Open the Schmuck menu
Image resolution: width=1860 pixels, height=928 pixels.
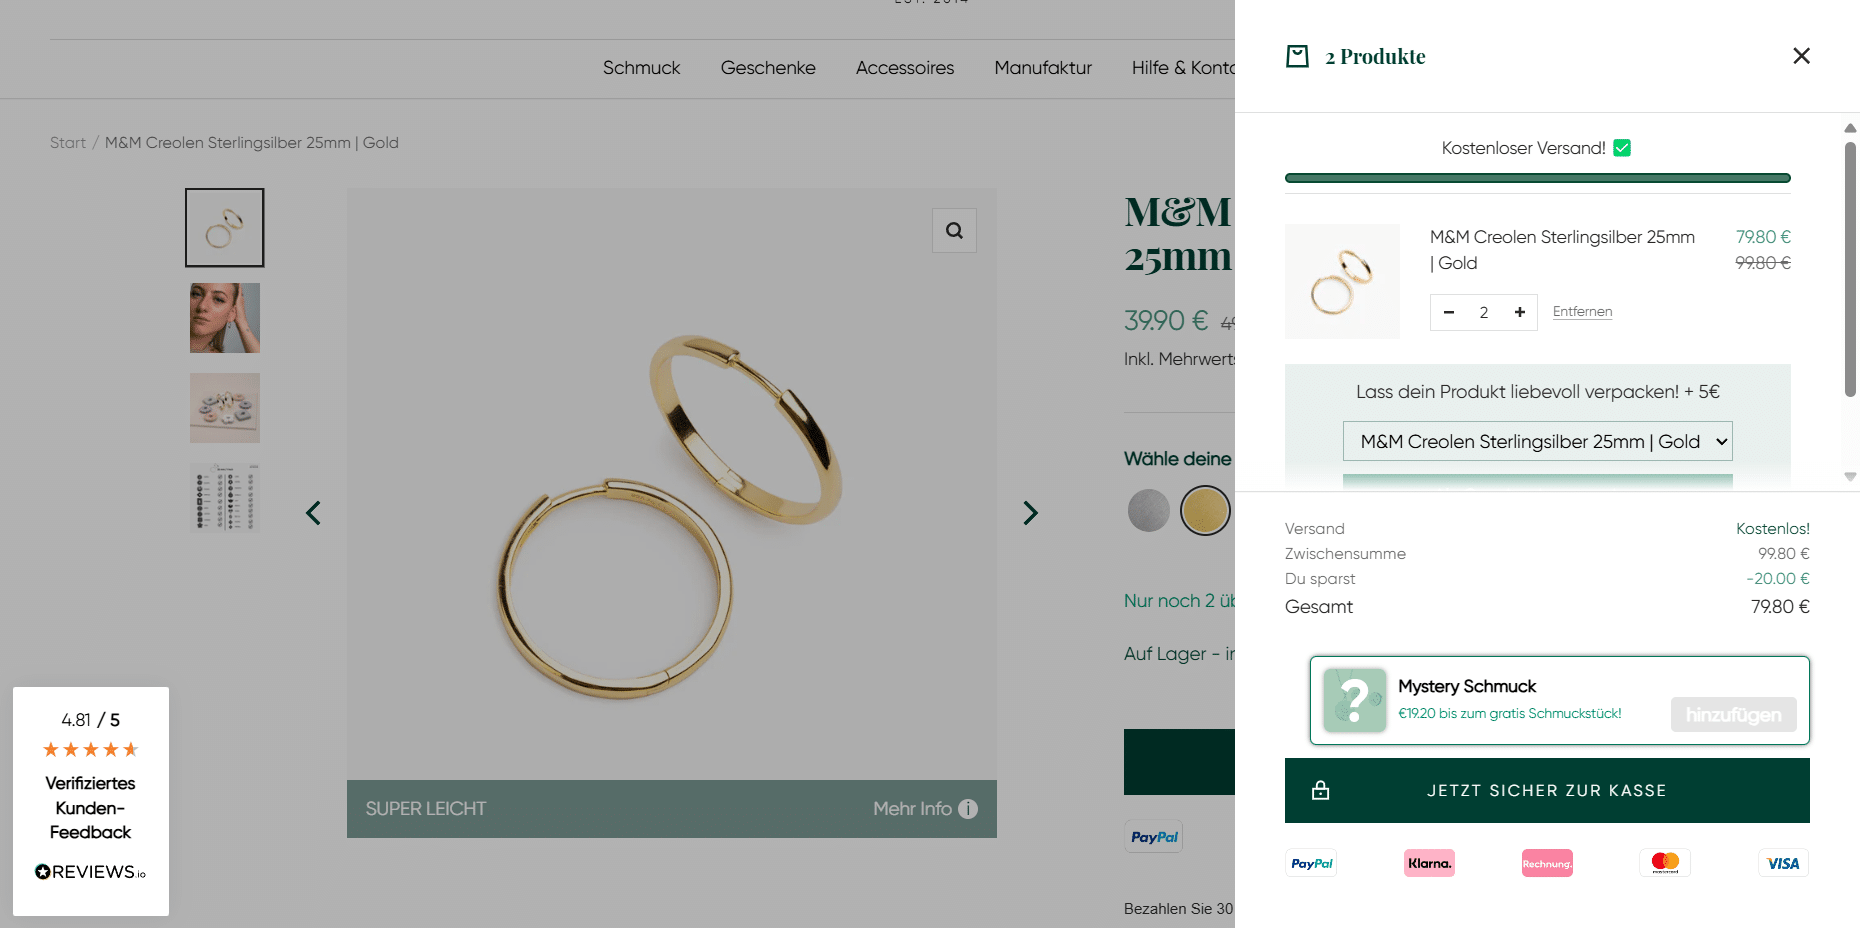(641, 68)
